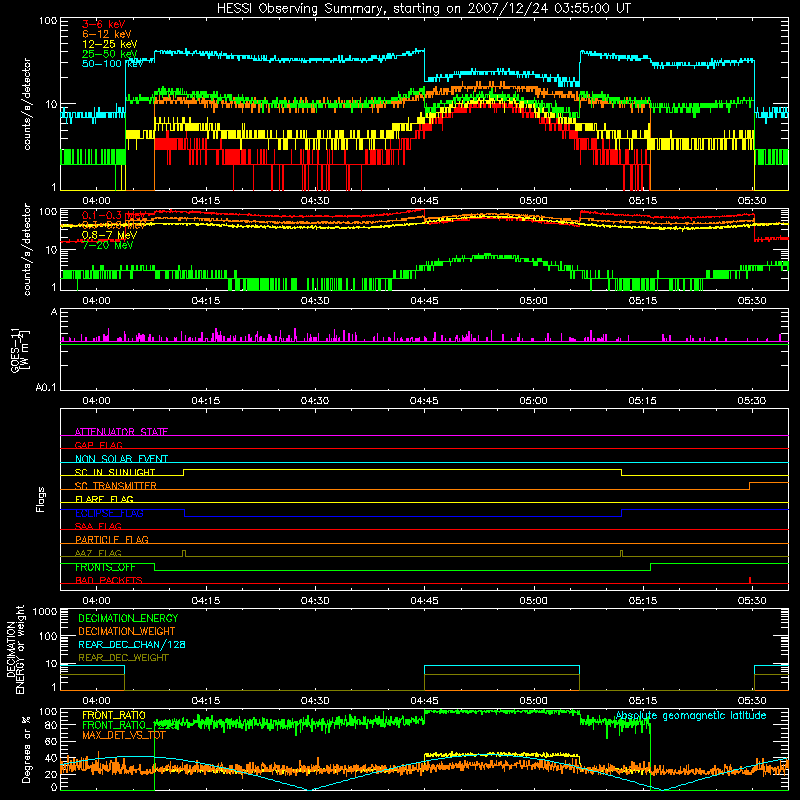The height and width of the screenshot is (800, 800).
Task: Click the green 'FRONTS_OFF' label
Action: [x=105, y=567]
